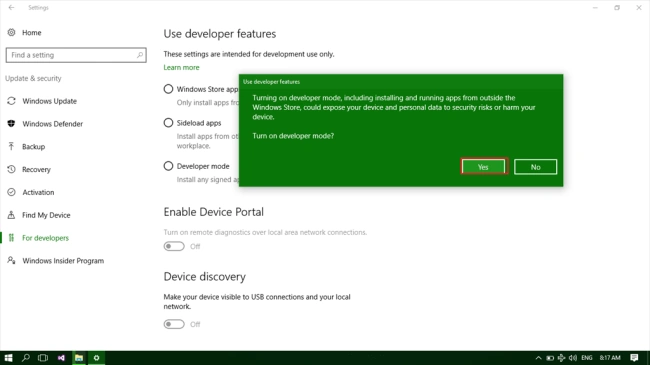The height and width of the screenshot is (365, 650).
Task: Click the Find a setting search box
Action: pos(76,55)
